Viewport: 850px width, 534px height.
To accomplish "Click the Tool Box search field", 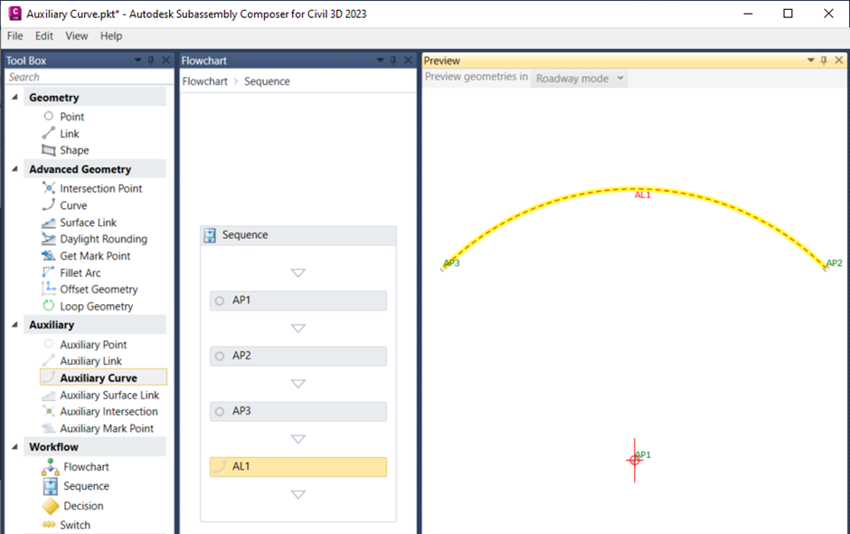I will [88, 77].
